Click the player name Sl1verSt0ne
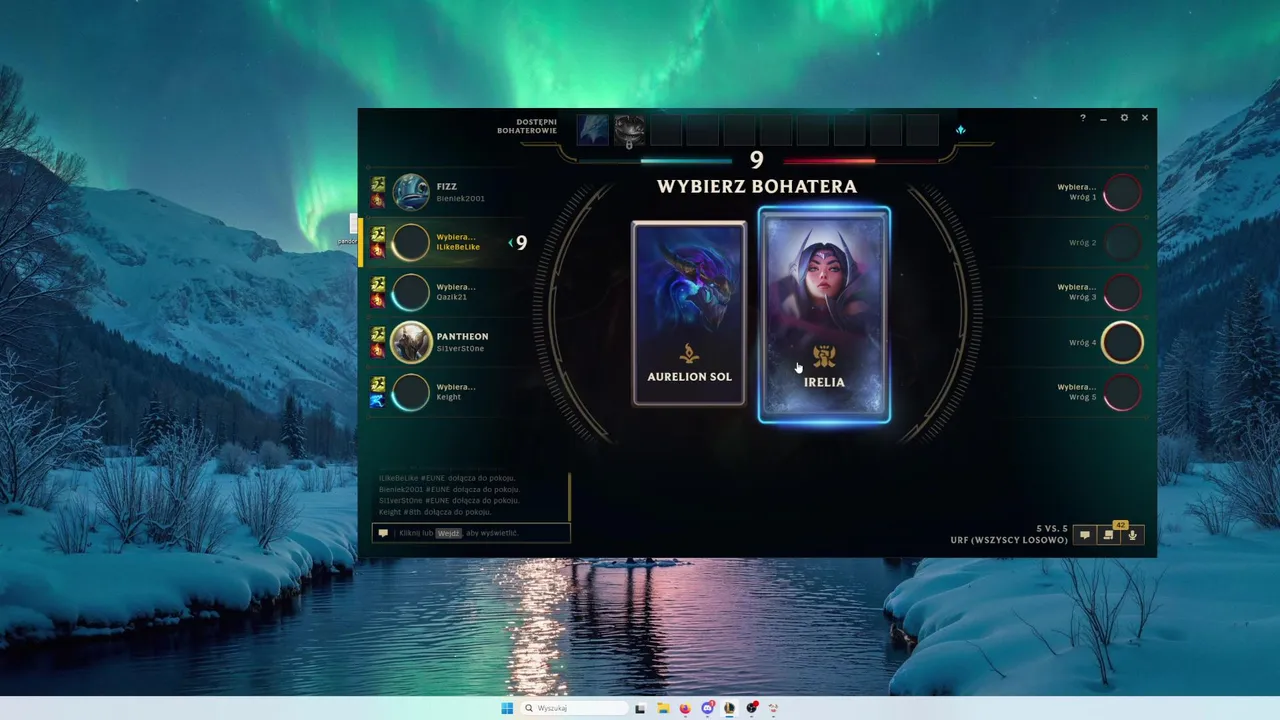Screen dimensions: 1280x720 coord(460,348)
